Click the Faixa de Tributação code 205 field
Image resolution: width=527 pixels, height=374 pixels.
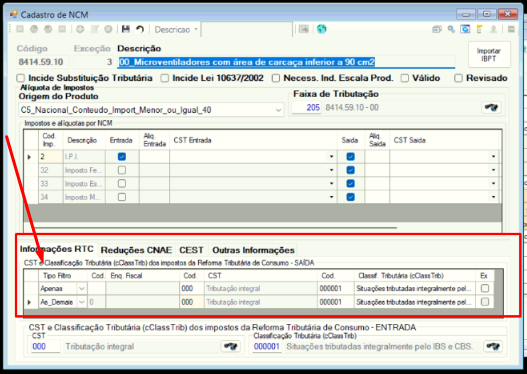point(306,108)
